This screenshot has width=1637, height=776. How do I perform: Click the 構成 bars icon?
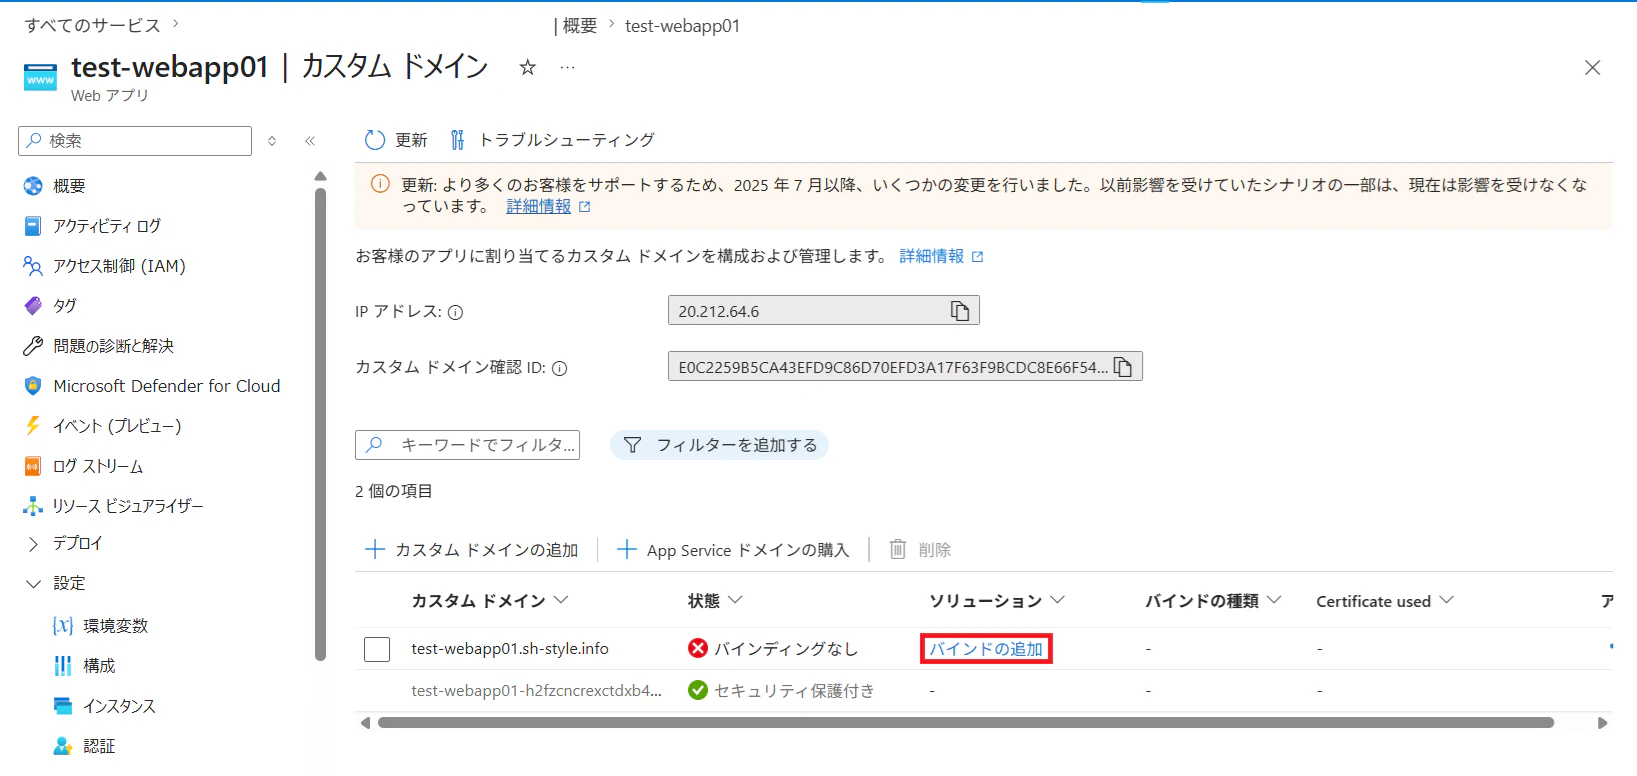[63, 666]
